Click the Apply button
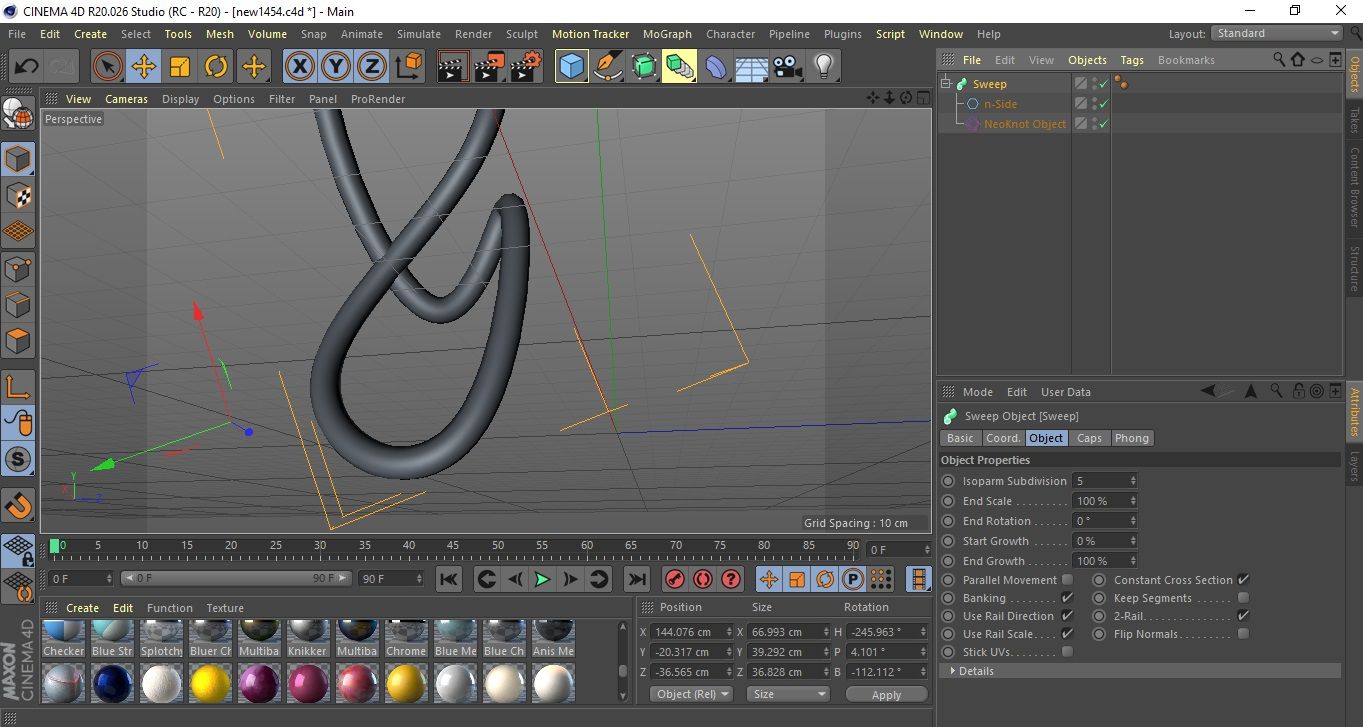1363x727 pixels. click(x=886, y=694)
